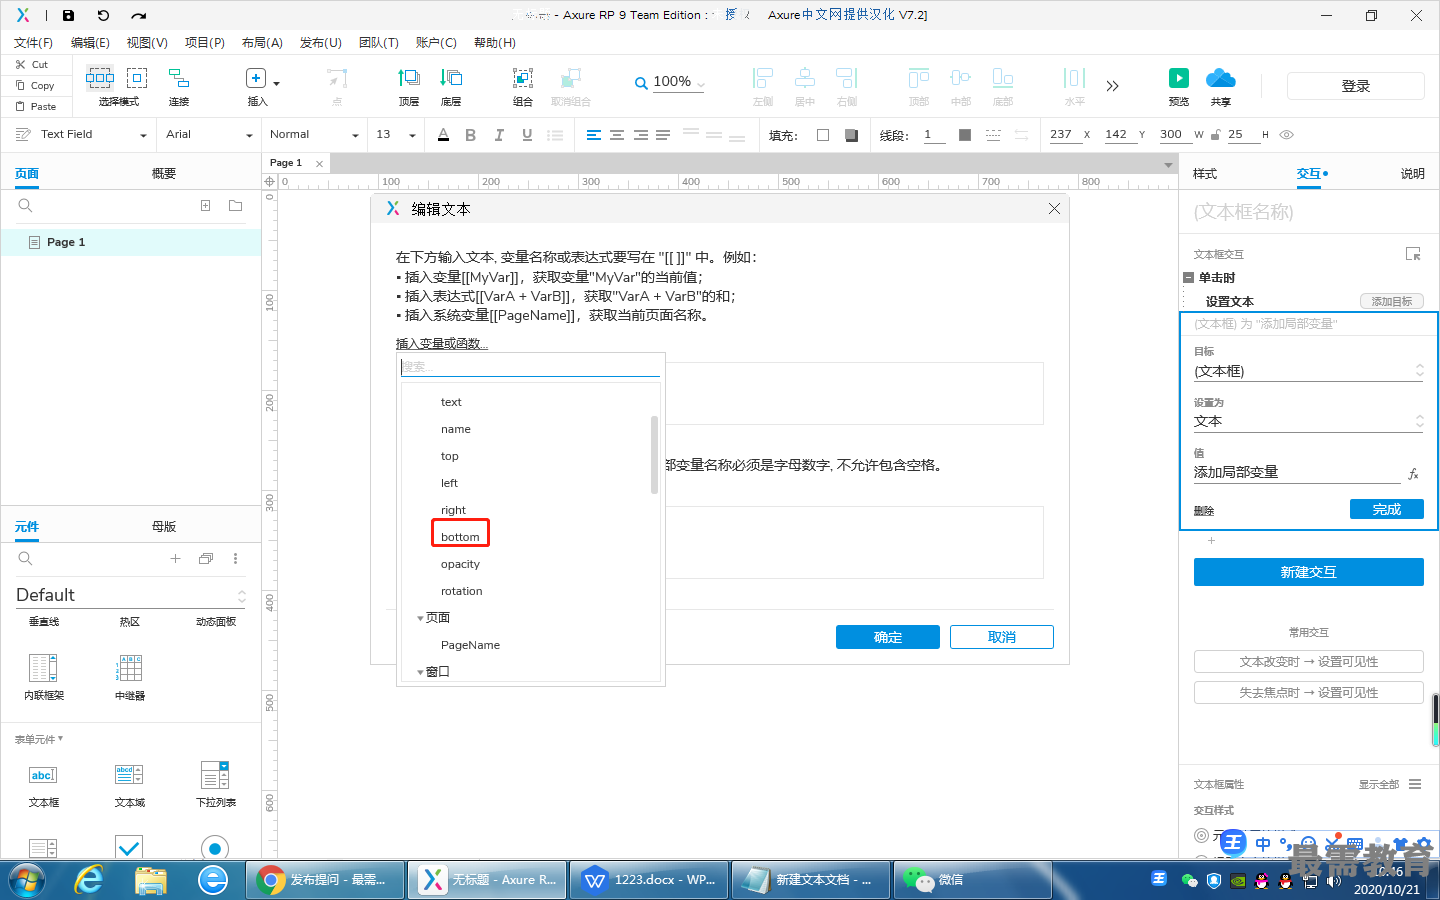Screen dimensions: 1440x900
Task: Open Chrome window in the taskbar
Action: pos(325,880)
